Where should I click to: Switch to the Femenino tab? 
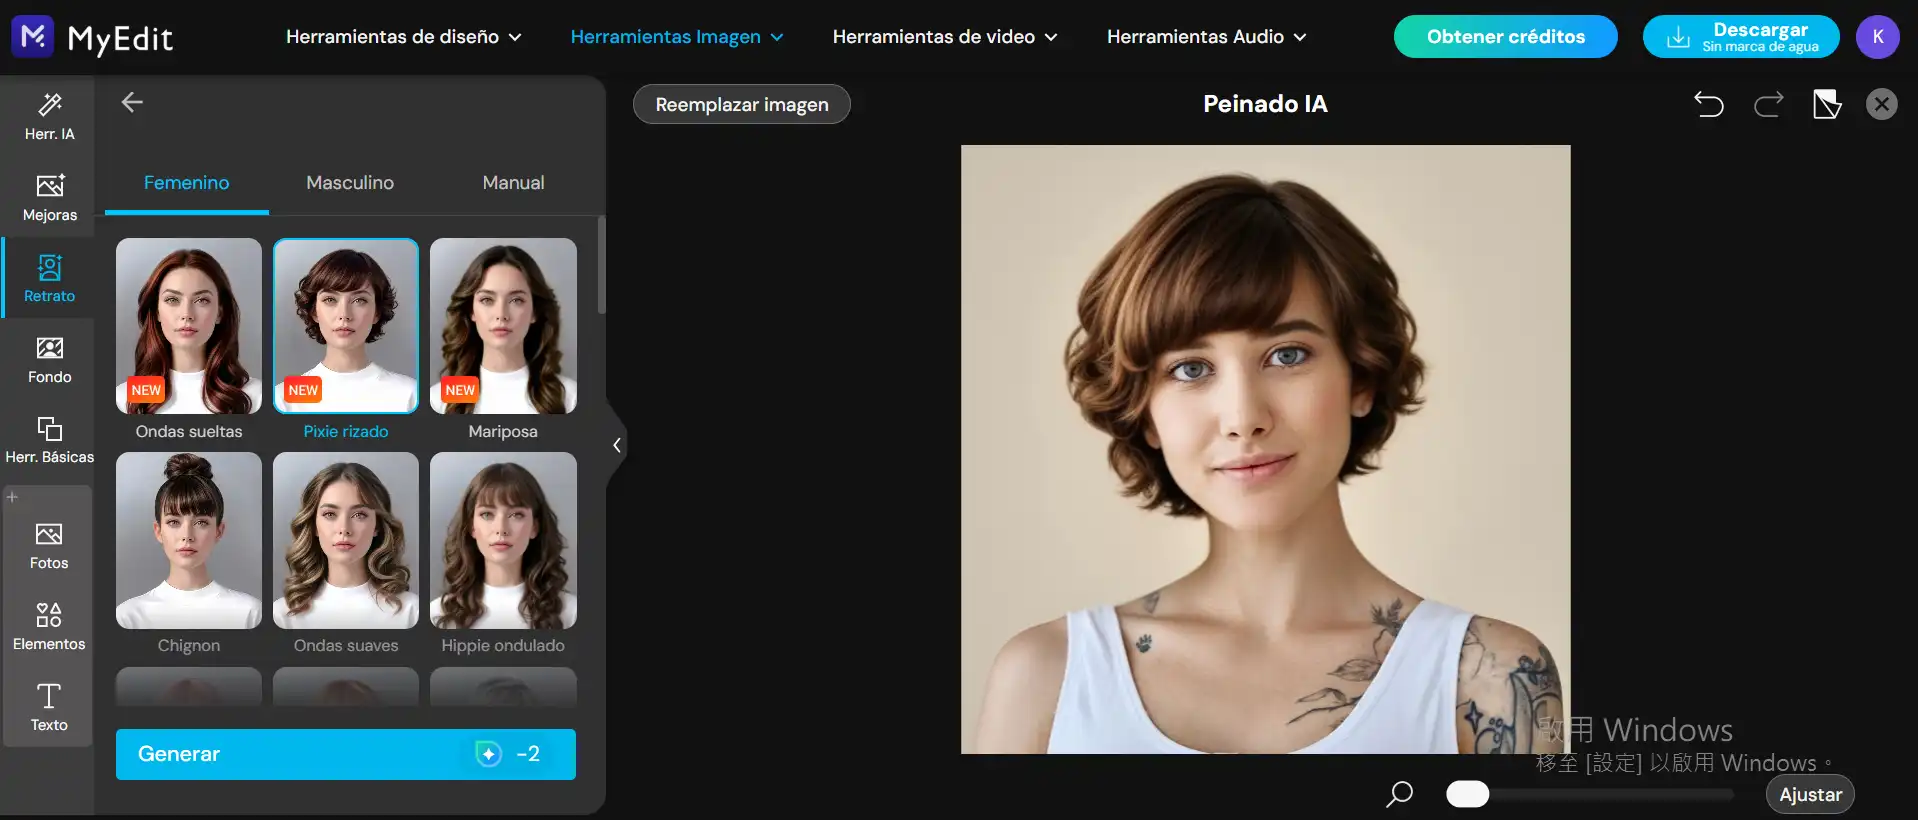click(187, 183)
